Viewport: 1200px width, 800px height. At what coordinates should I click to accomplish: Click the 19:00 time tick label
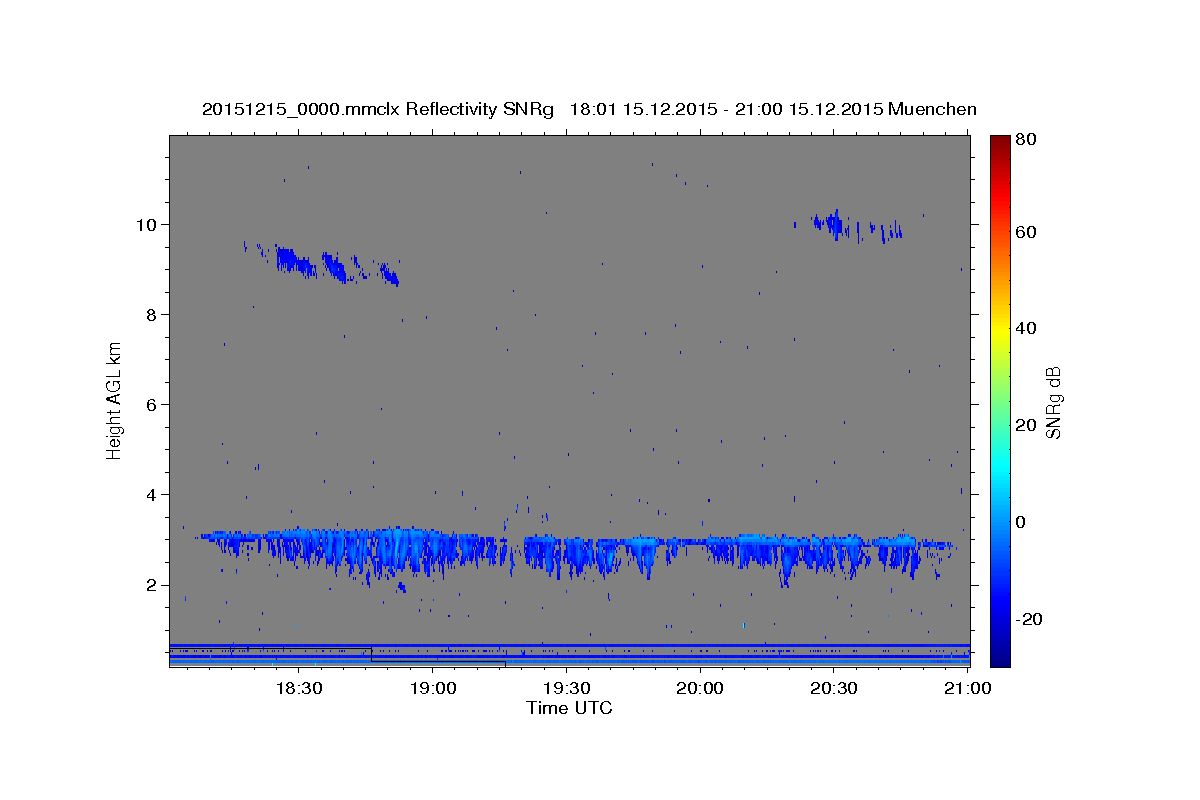(433, 688)
